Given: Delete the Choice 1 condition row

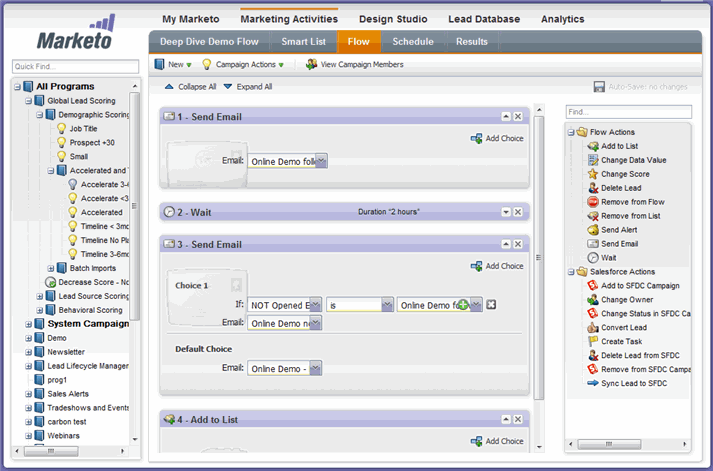Looking at the screenshot, I should pyautogui.click(x=491, y=305).
